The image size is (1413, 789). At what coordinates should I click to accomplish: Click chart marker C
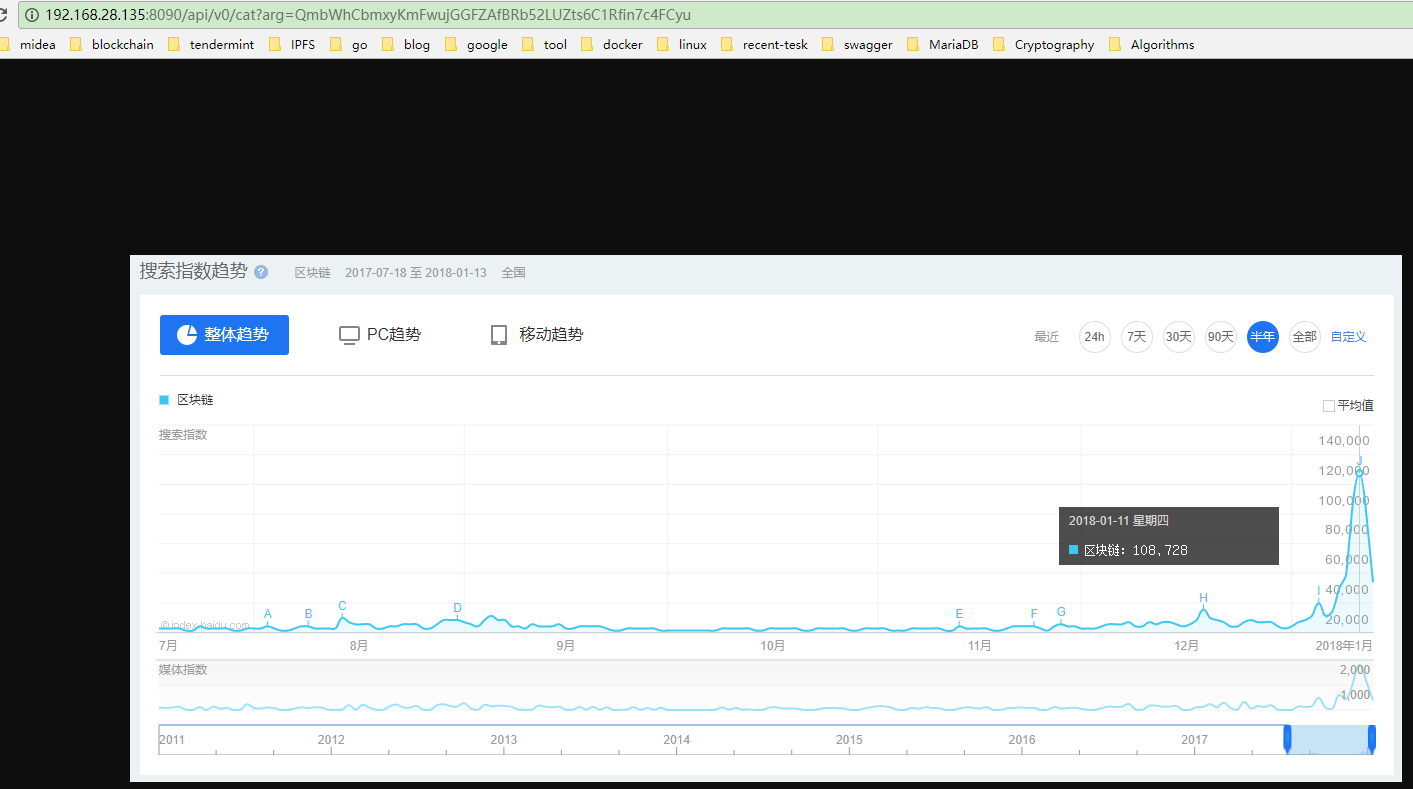(342, 606)
